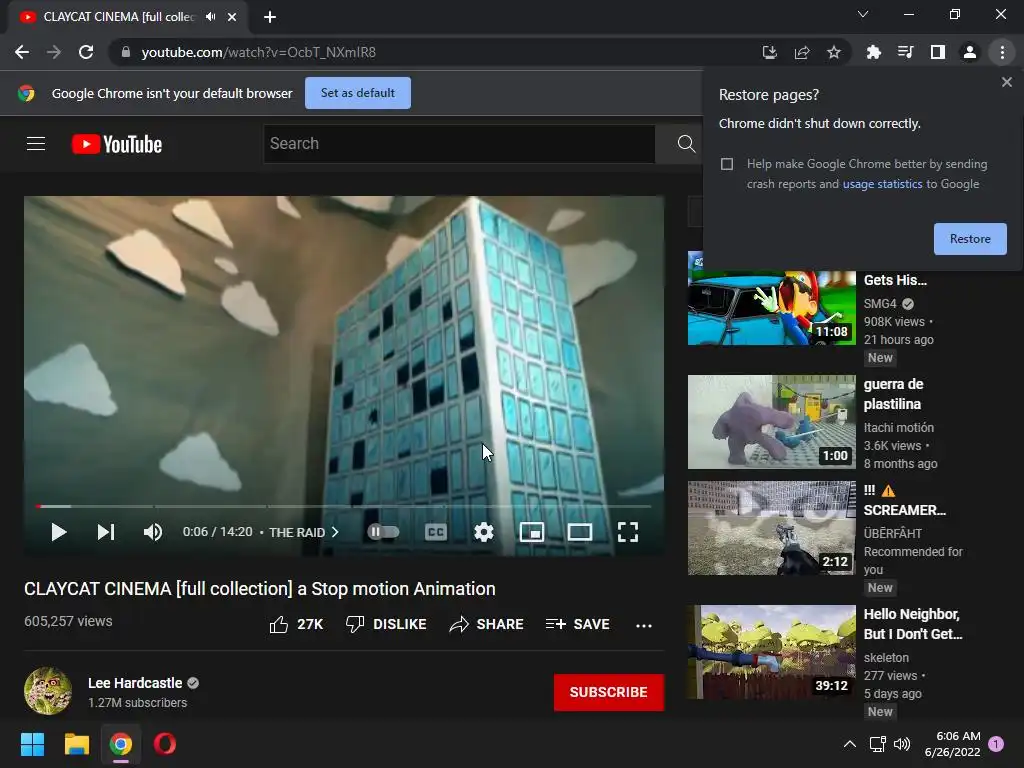1024x768 pixels.
Task: Open the notification center badge
Action: click(x=997, y=744)
